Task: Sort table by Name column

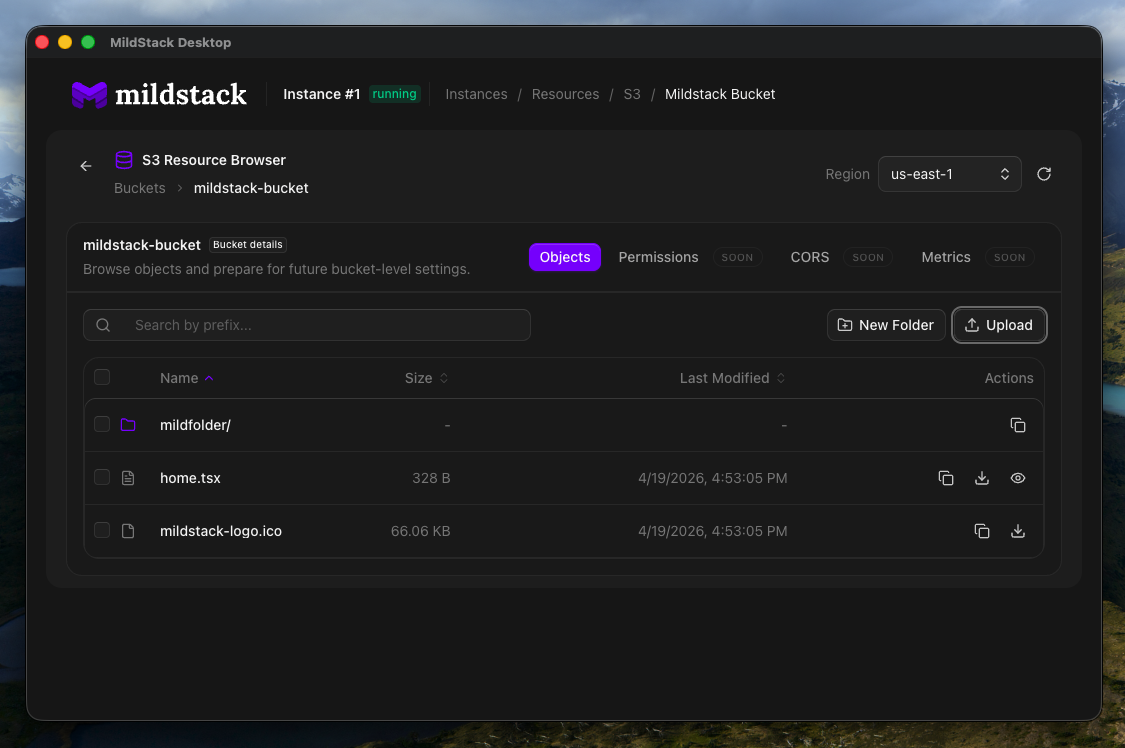Action: pos(186,378)
